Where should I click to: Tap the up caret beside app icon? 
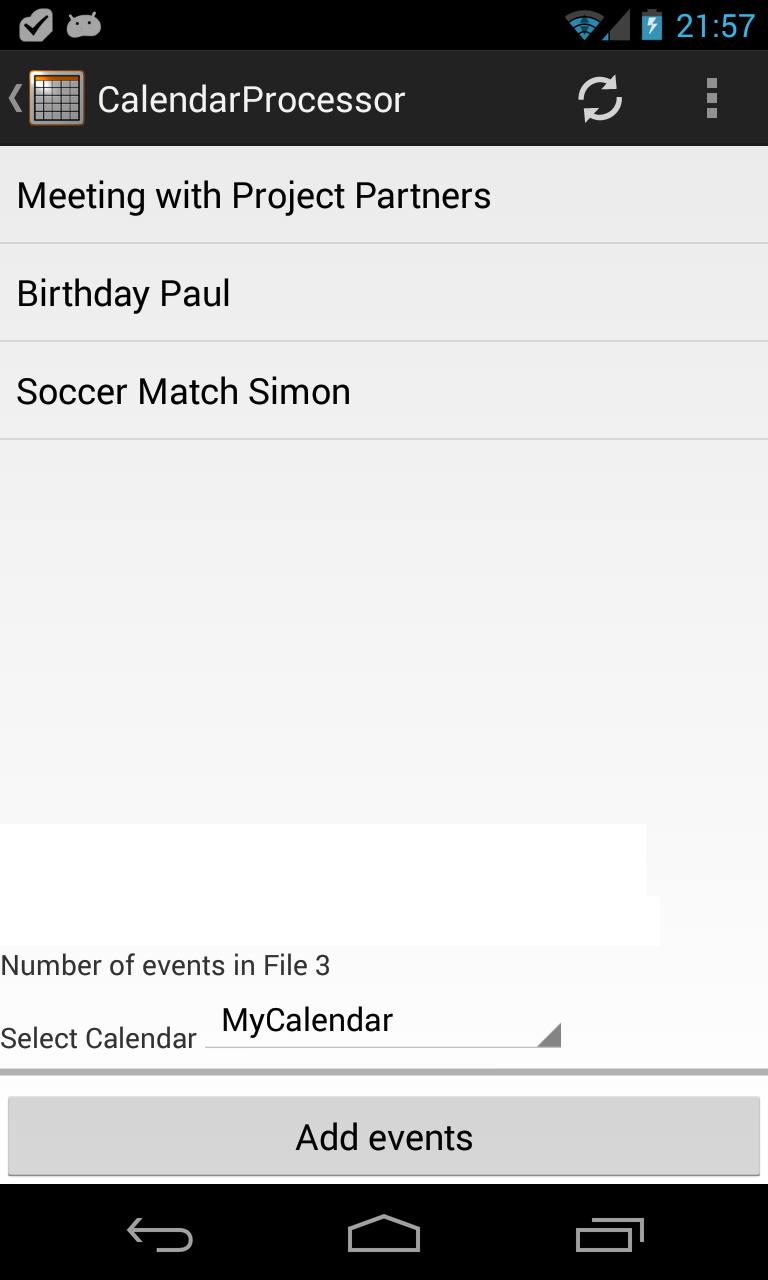coord(14,98)
